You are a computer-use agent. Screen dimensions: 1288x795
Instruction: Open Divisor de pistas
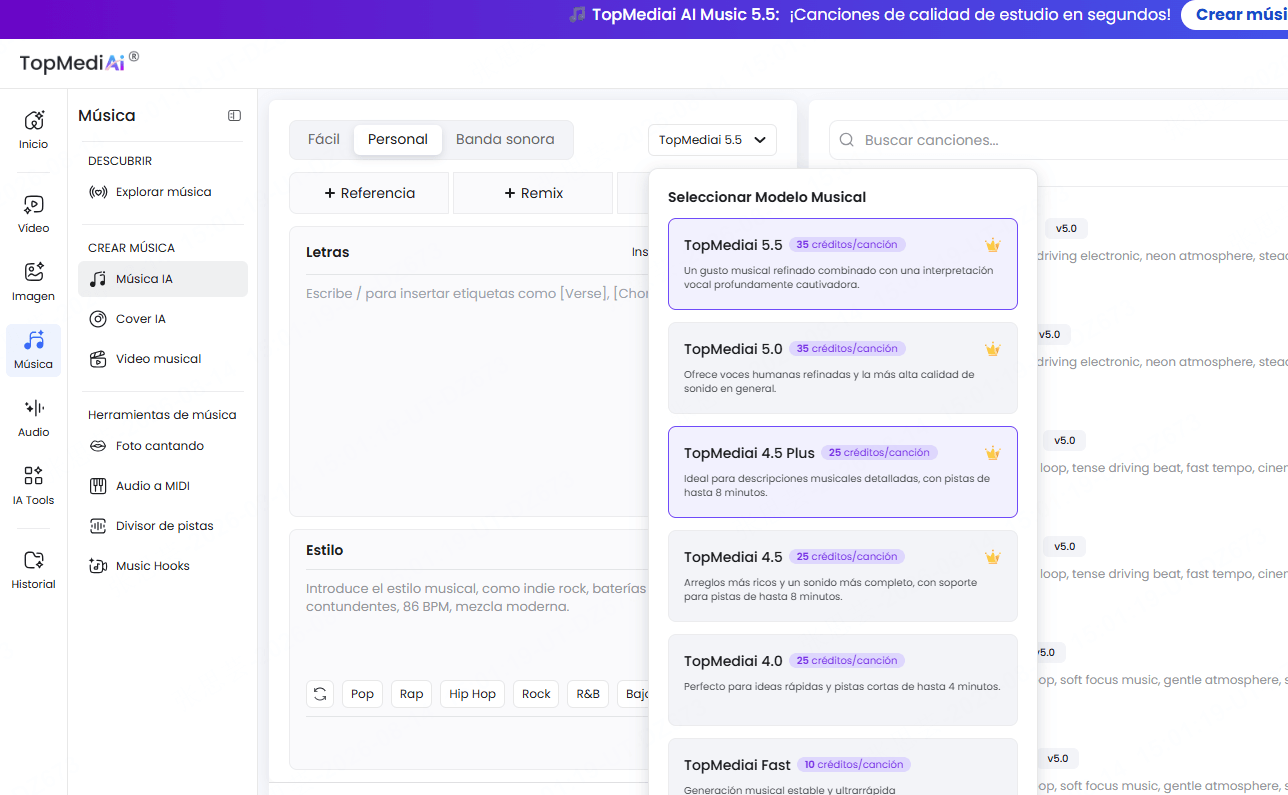coord(163,526)
